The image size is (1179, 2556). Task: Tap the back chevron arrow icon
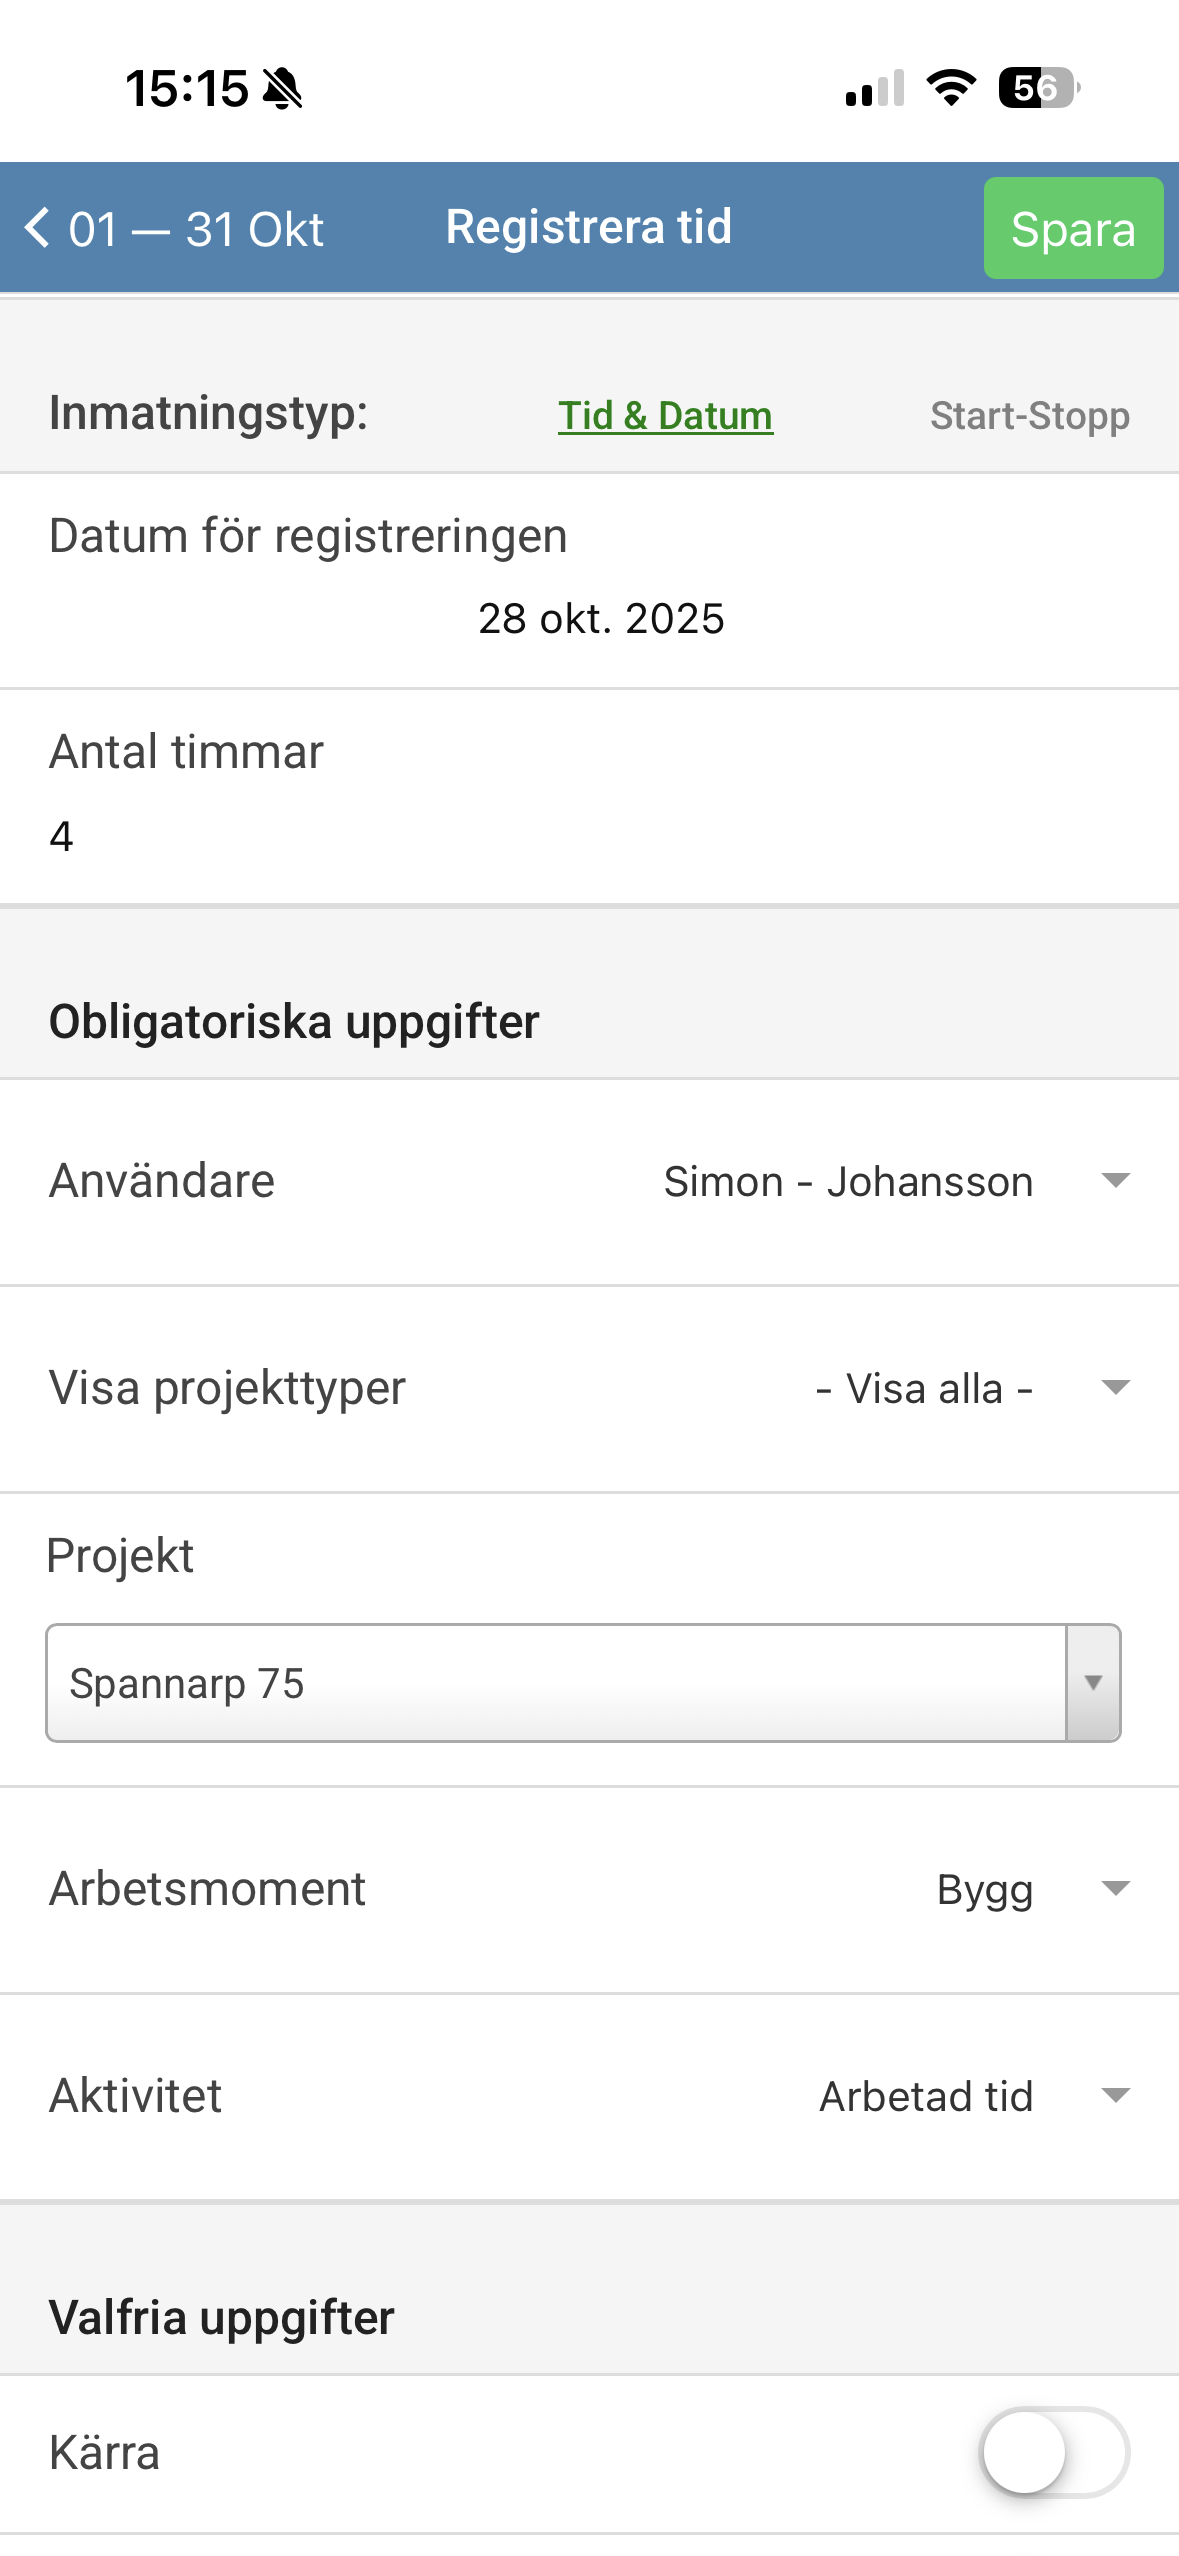click(x=37, y=228)
